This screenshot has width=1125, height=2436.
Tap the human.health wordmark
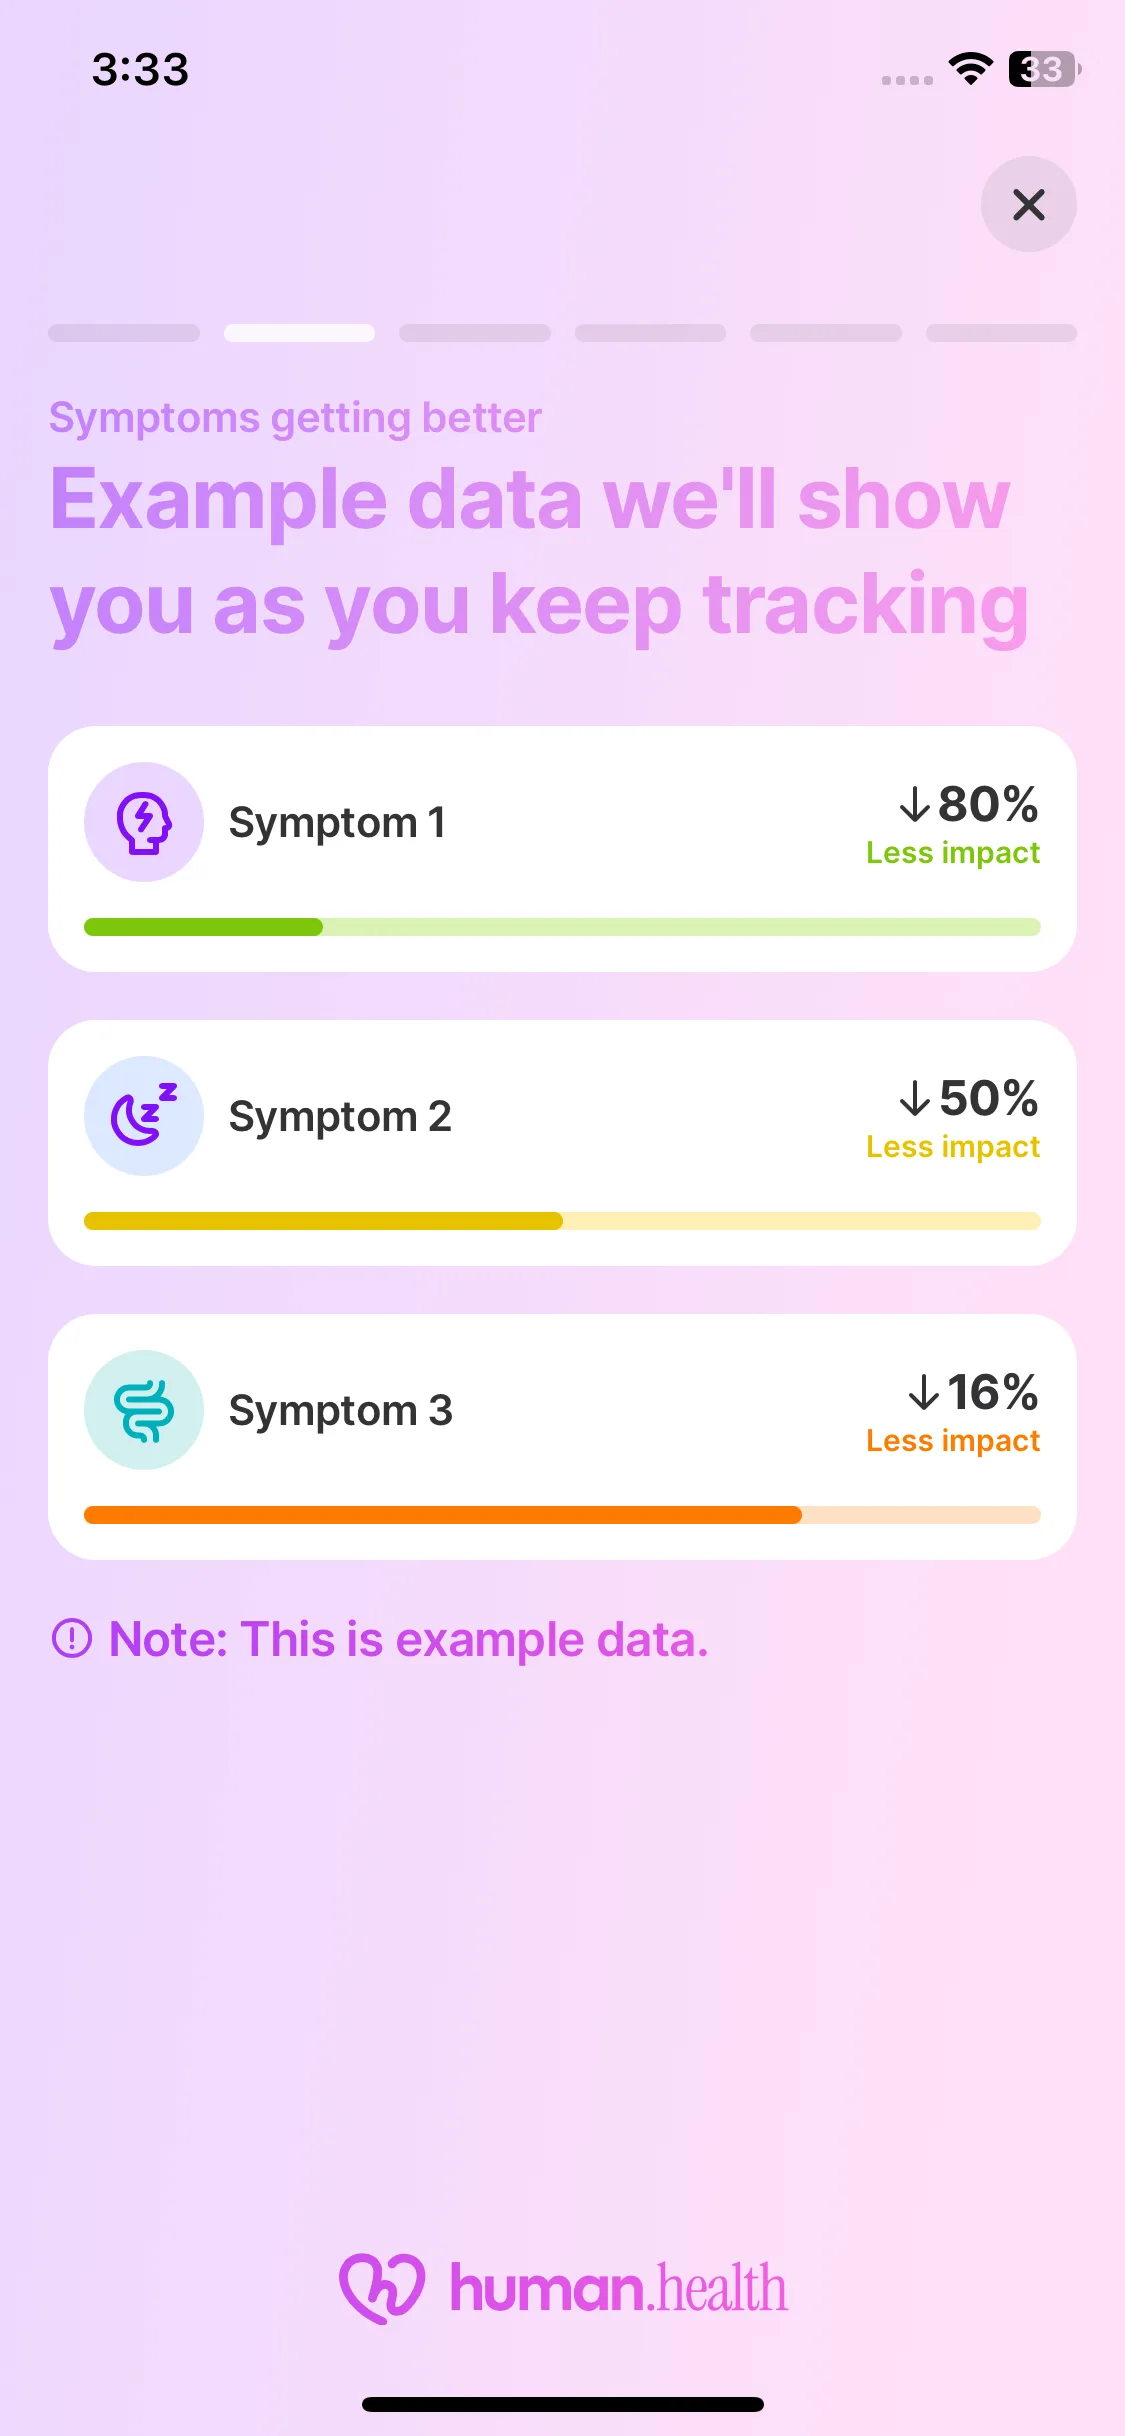618,2288
